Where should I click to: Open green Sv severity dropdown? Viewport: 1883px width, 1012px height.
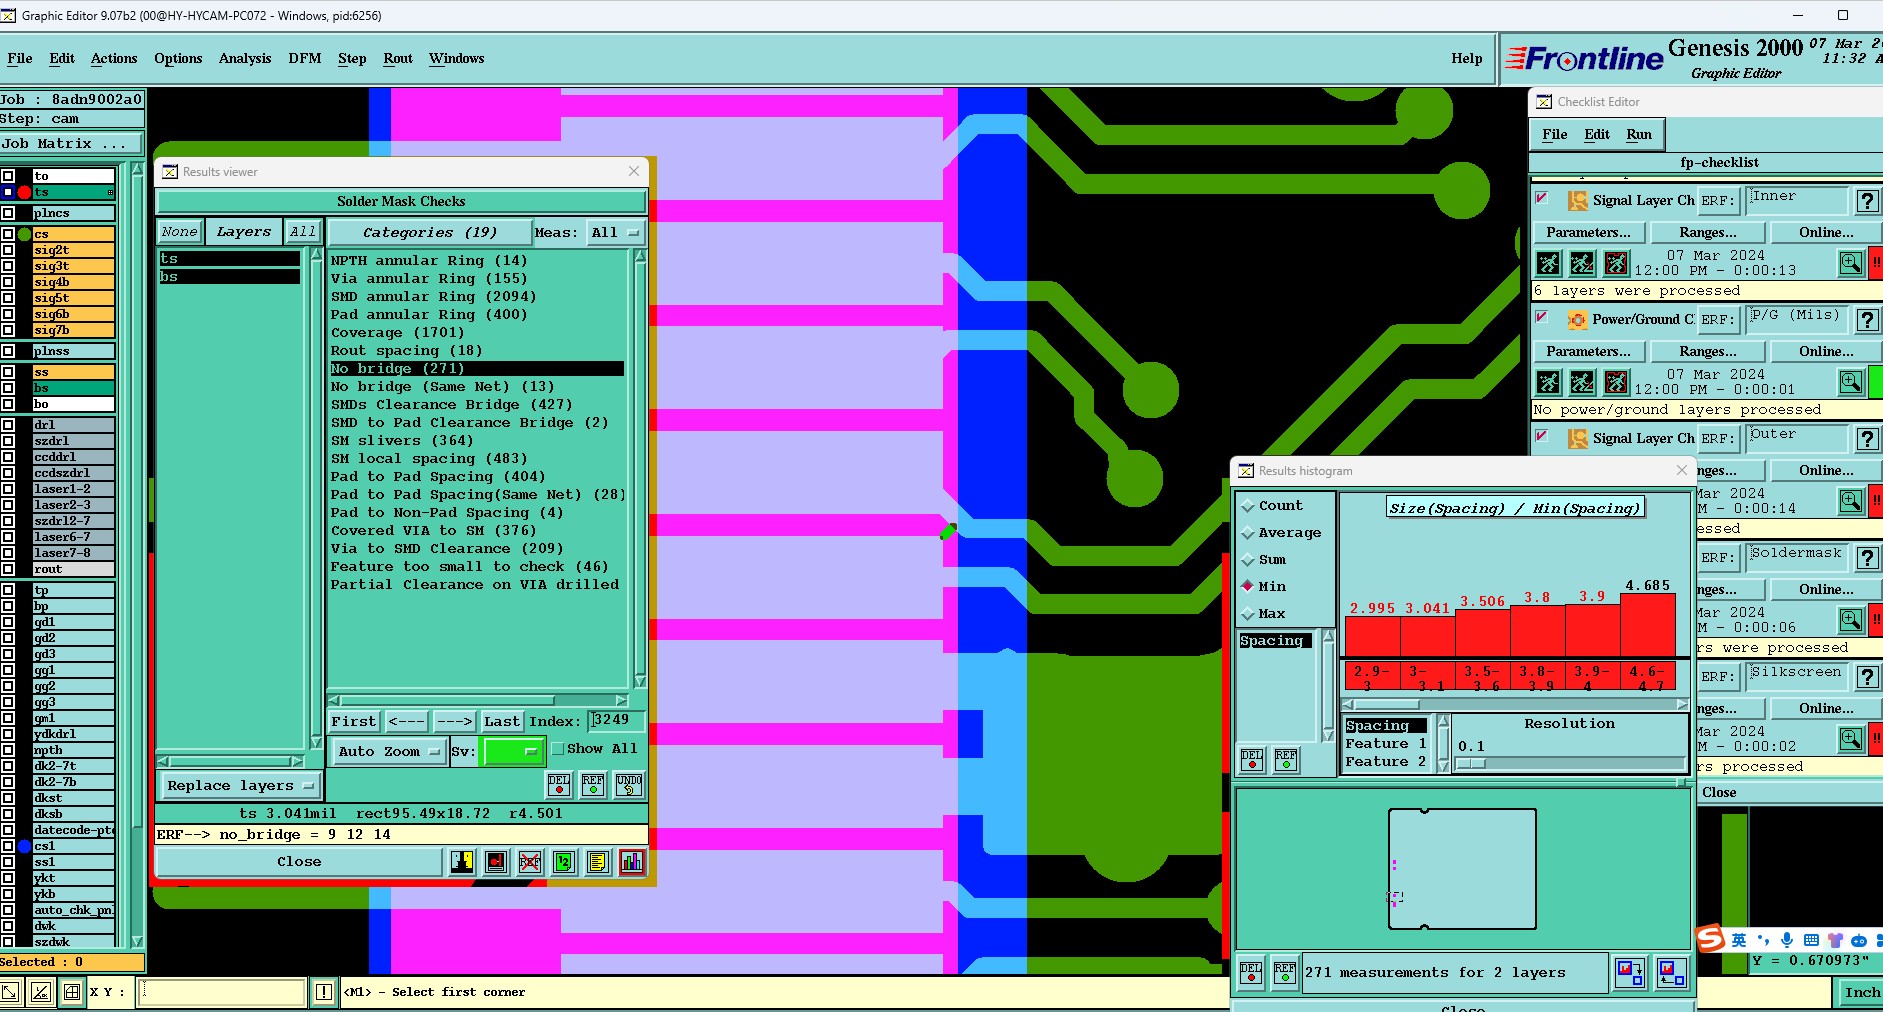point(512,751)
